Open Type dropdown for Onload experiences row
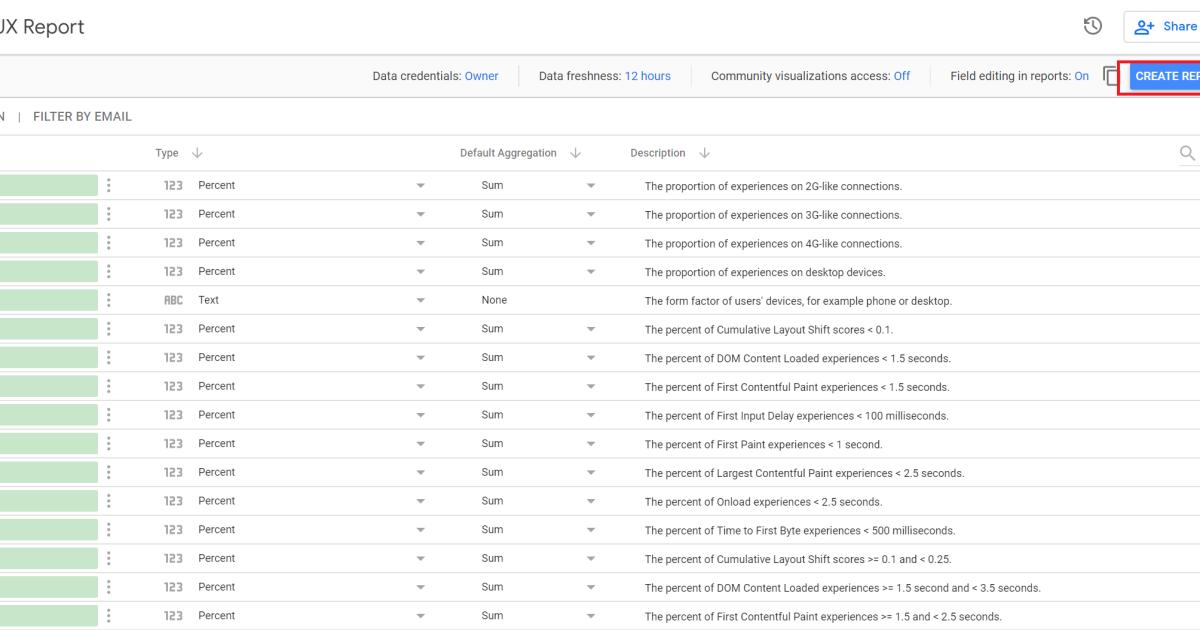Image resolution: width=1200 pixels, height=630 pixels. tap(420, 501)
